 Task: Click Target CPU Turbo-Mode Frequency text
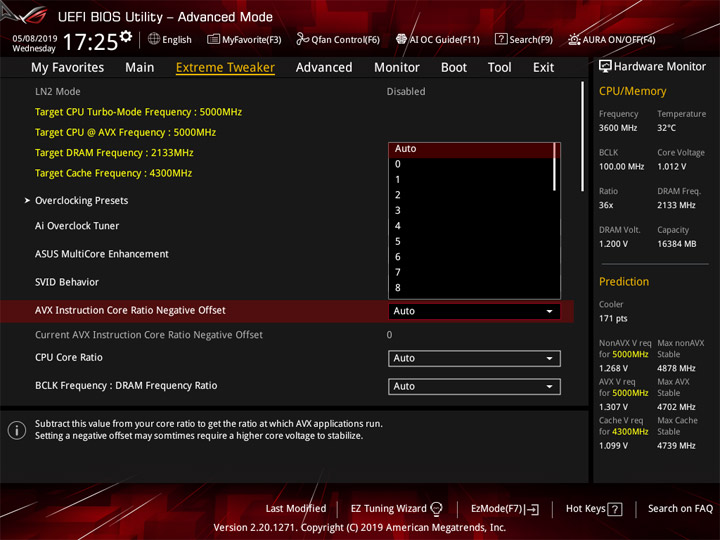click(138, 112)
